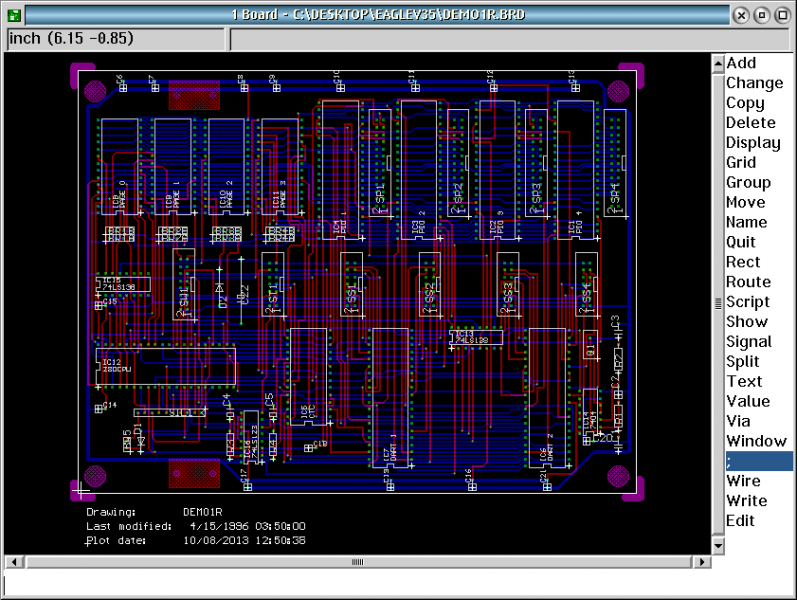Click the command input field at bottom
The image size is (797, 600).
(398, 585)
